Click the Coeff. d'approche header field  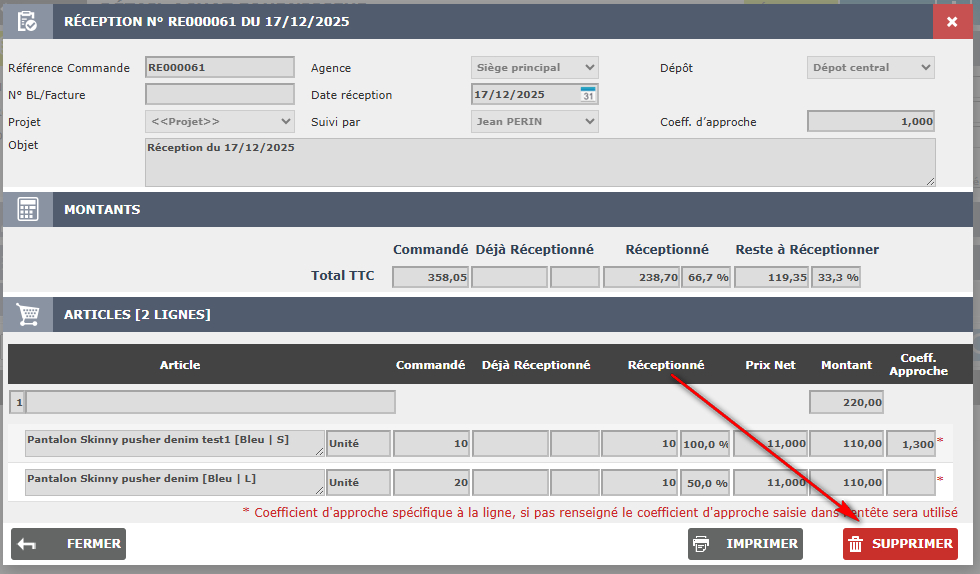pos(870,122)
